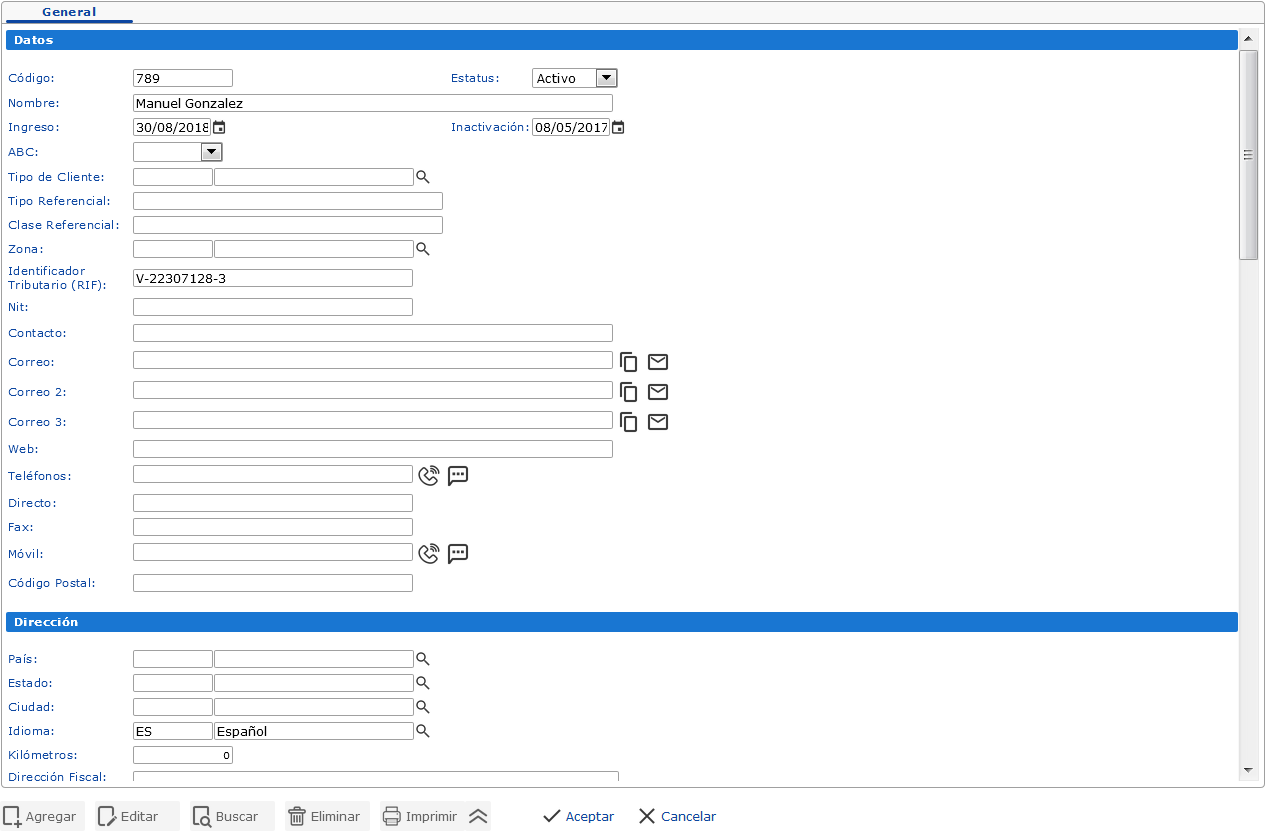Click the Agregar button

42,816
